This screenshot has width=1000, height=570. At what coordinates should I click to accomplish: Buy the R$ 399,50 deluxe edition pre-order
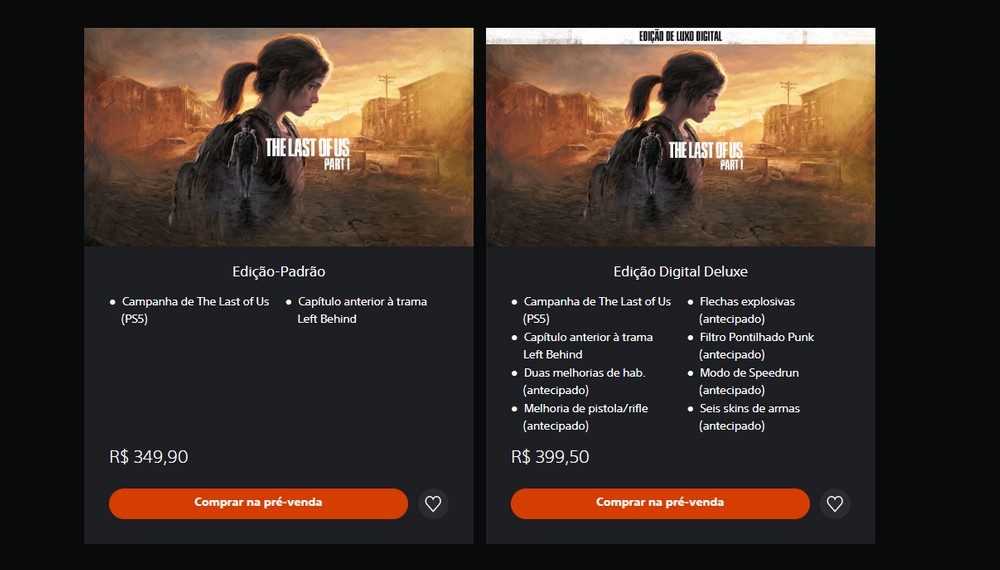[660, 504]
